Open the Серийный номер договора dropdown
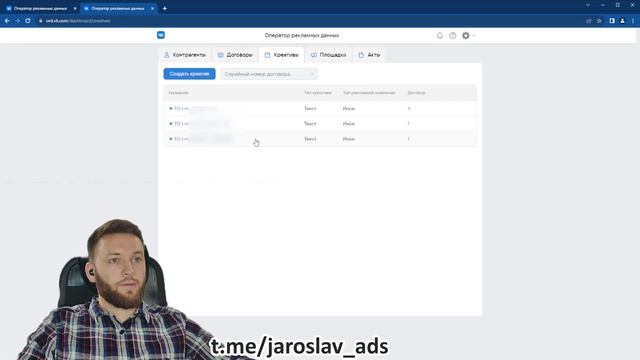Image resolution: width=640 pixels, height=360 pixels. [269, 74]
